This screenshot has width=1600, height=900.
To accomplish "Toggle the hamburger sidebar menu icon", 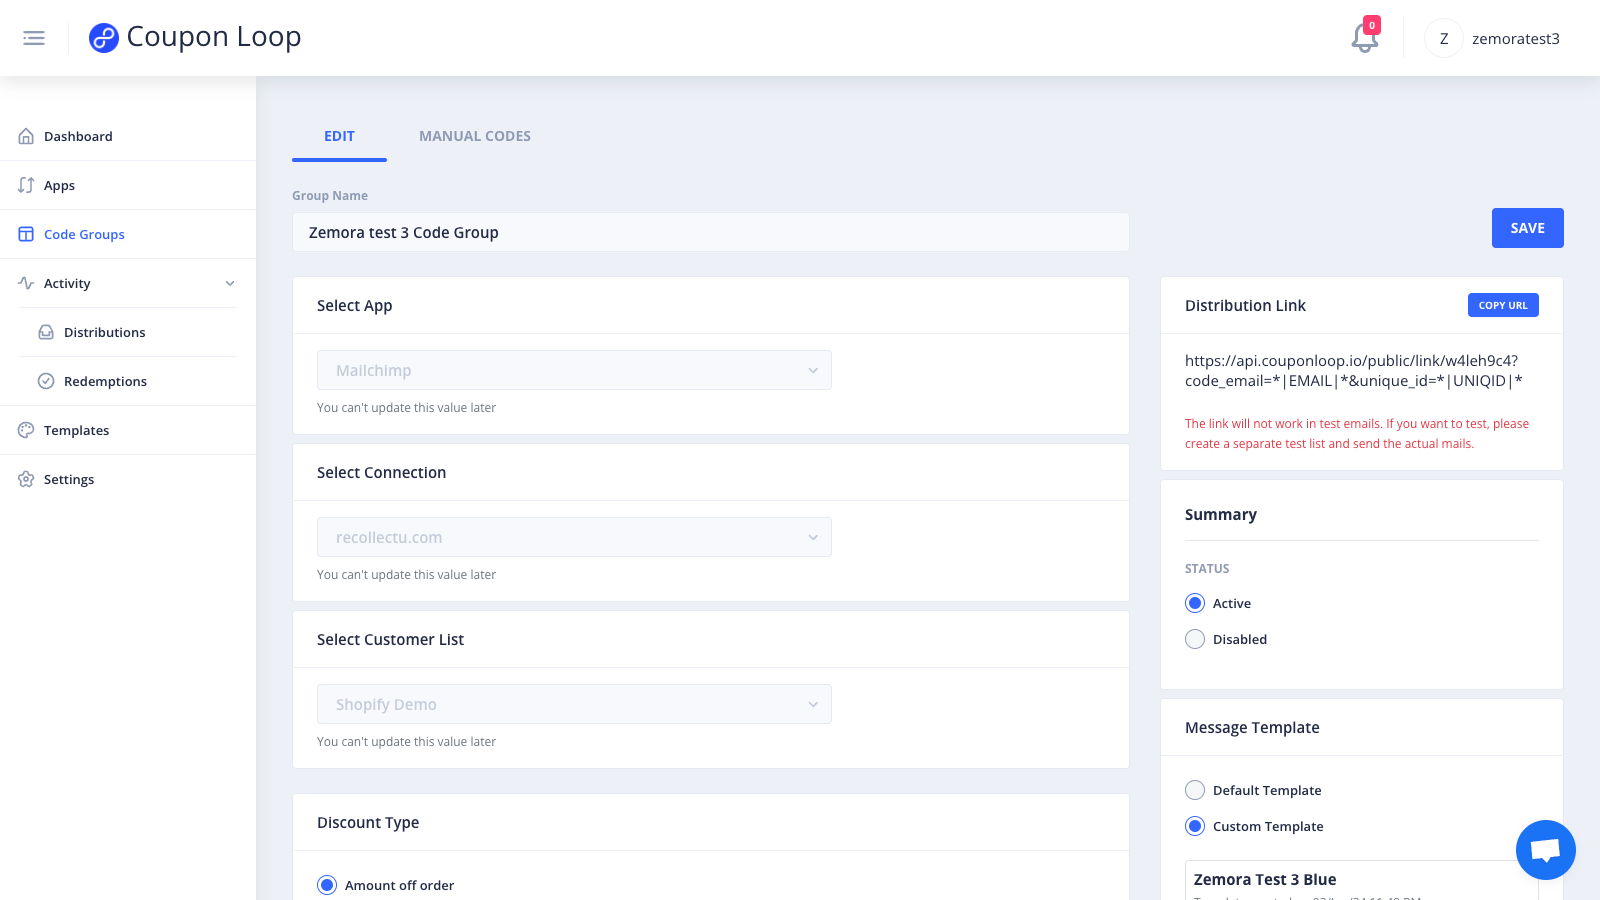I will click(x=34, y=38).
